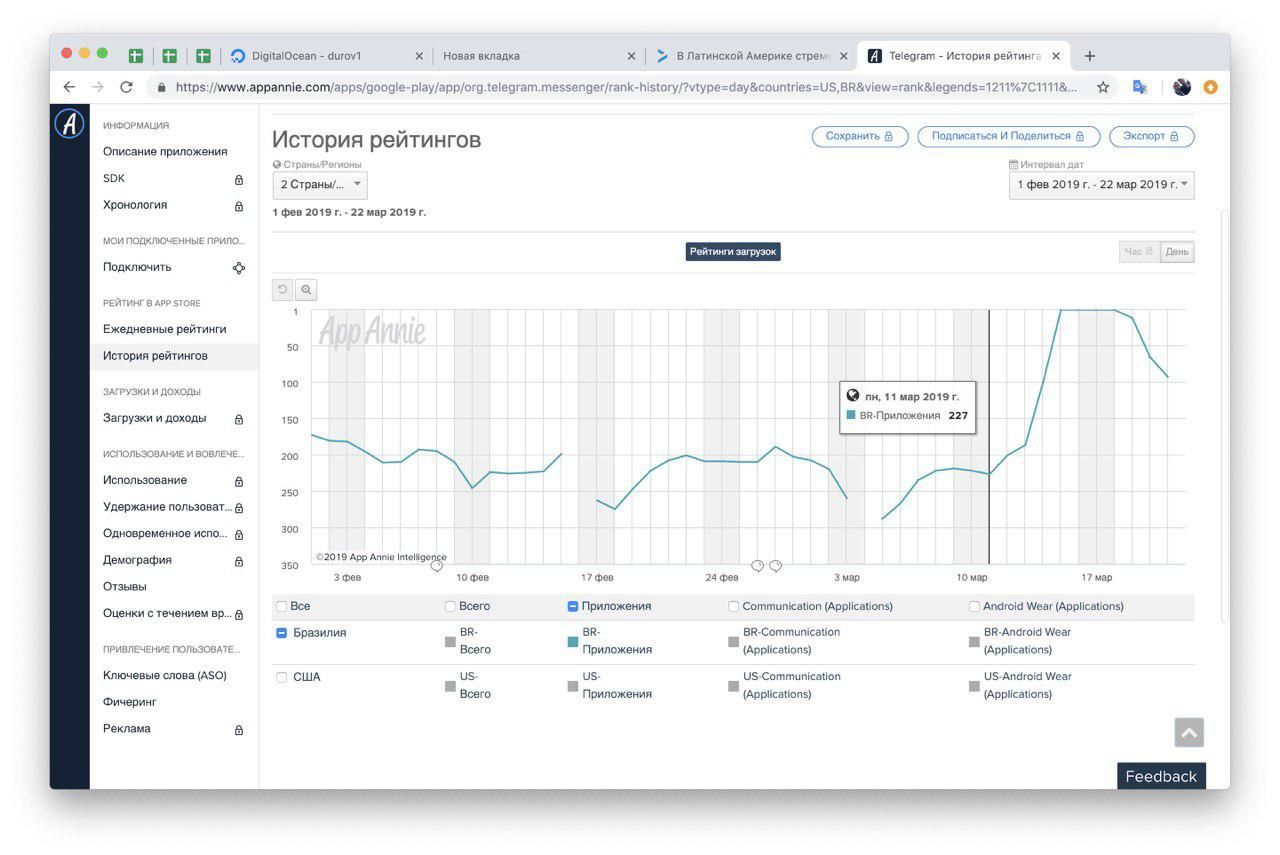This screenshot has width=1280, height=855.
Task: Click the Рейтинги загрузок button
Action: point(733,252)
